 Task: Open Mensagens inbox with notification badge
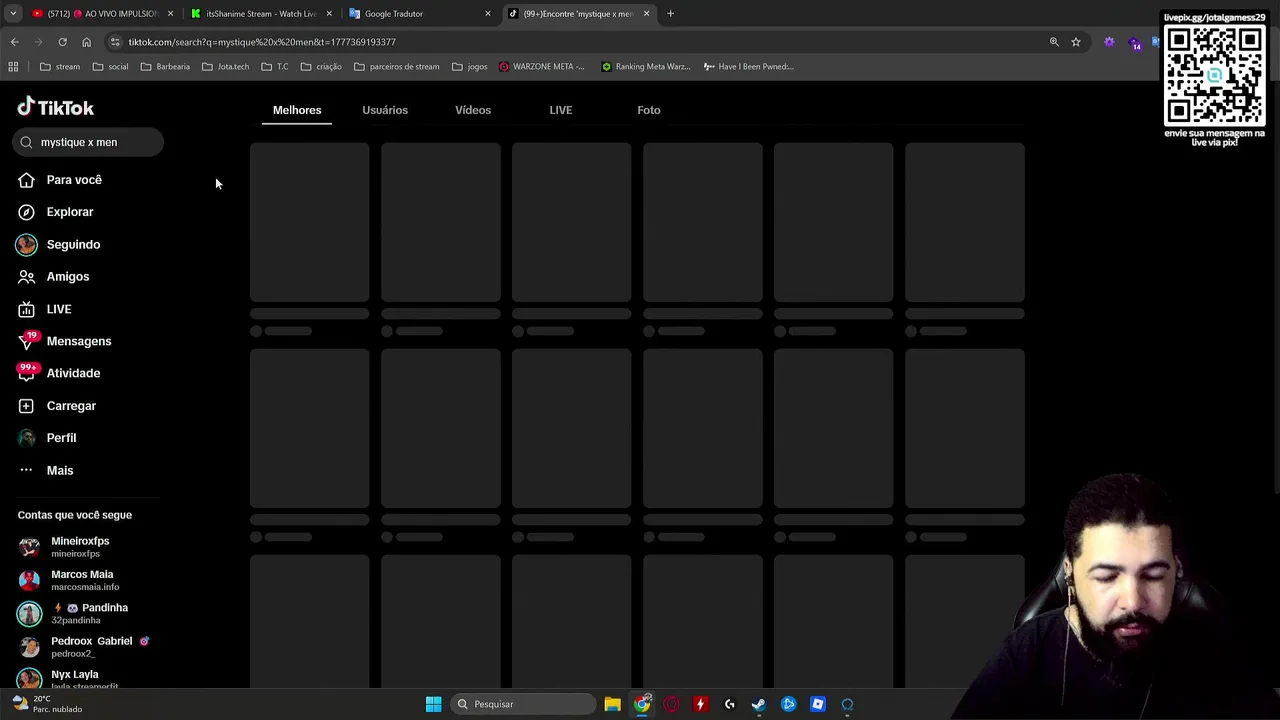[x=65, y=341]
